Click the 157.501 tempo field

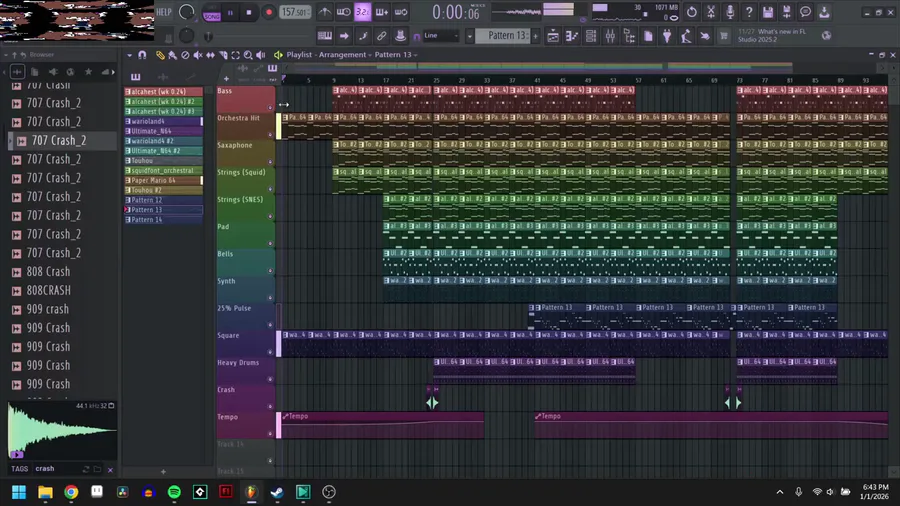295,12
